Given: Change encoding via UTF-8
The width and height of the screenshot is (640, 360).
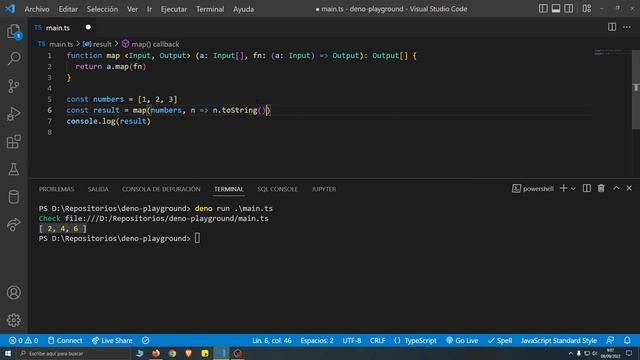Looking at the screenshot, I should click(x=352, y=340).
